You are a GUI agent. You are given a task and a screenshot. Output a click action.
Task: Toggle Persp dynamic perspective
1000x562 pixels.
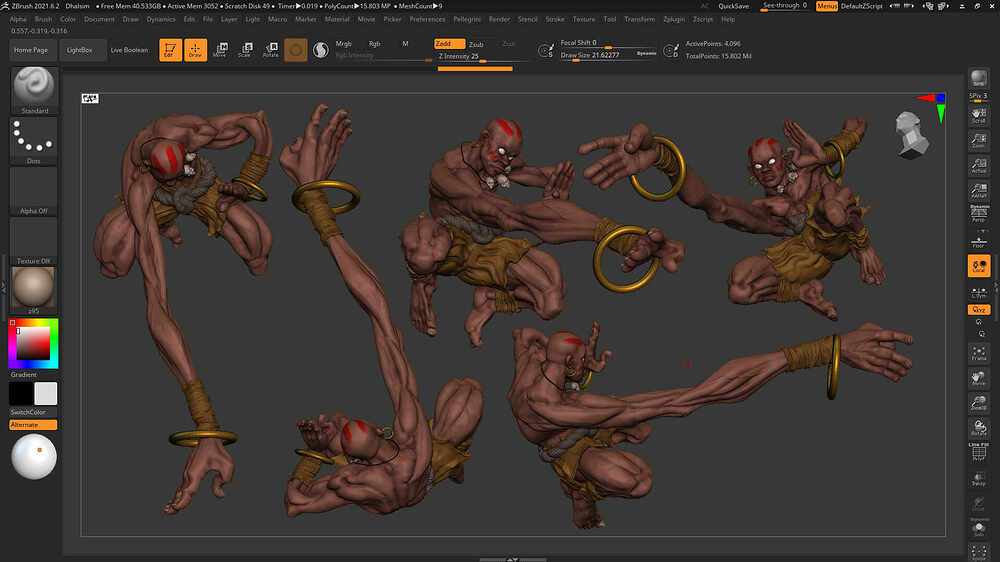point(978,214)
